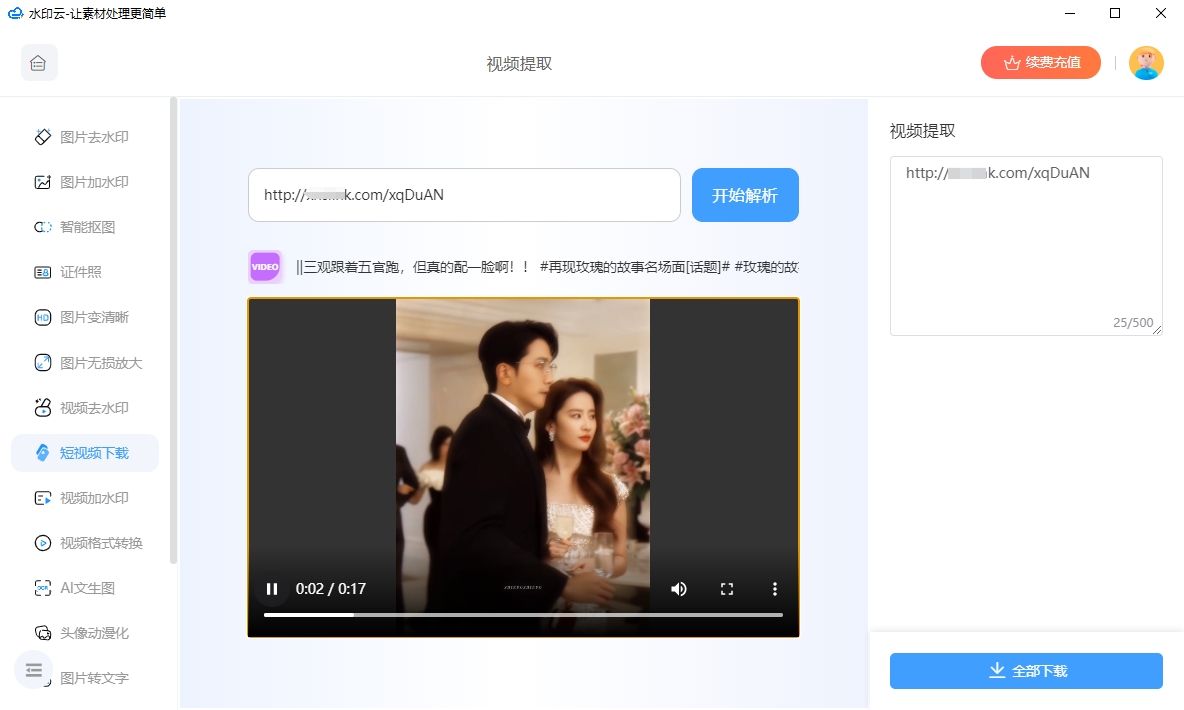Click the 头像动漫化 sidebar icon
This screenshot has height=710, width=1184.
point(43,633)
